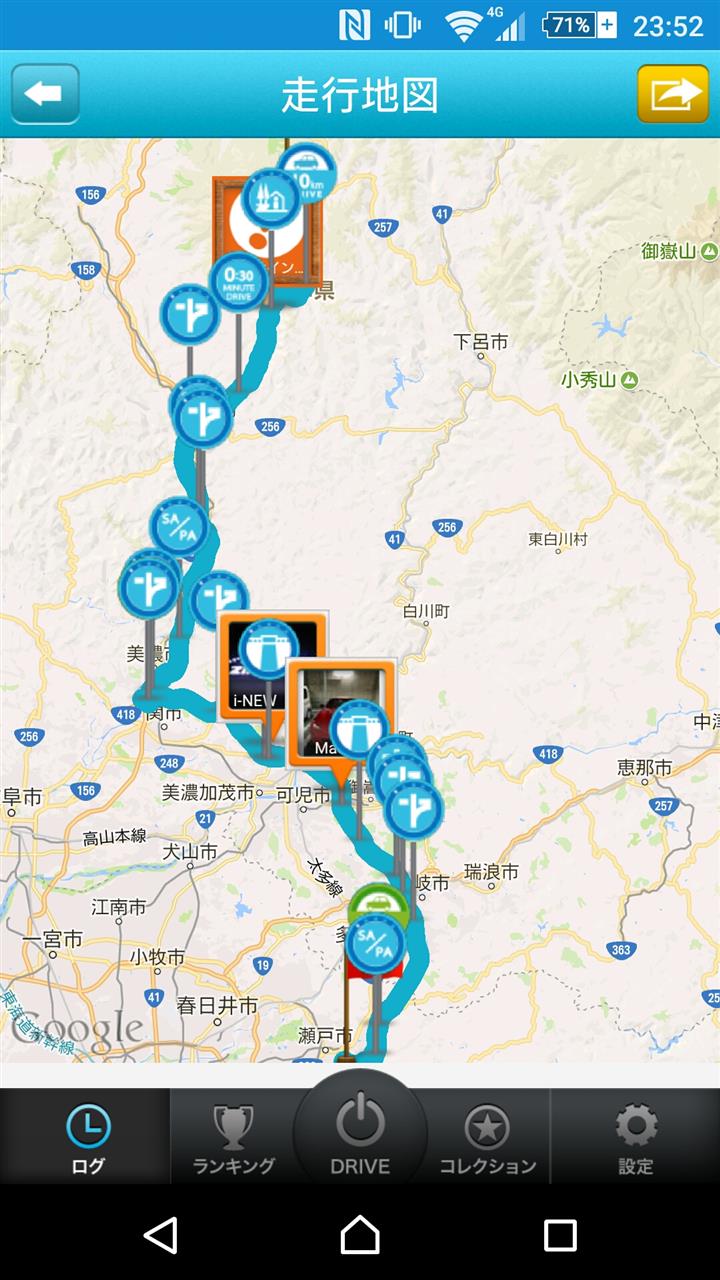Tap the back arrow button
The image size is (720, 1280).
tap(45, 94)
